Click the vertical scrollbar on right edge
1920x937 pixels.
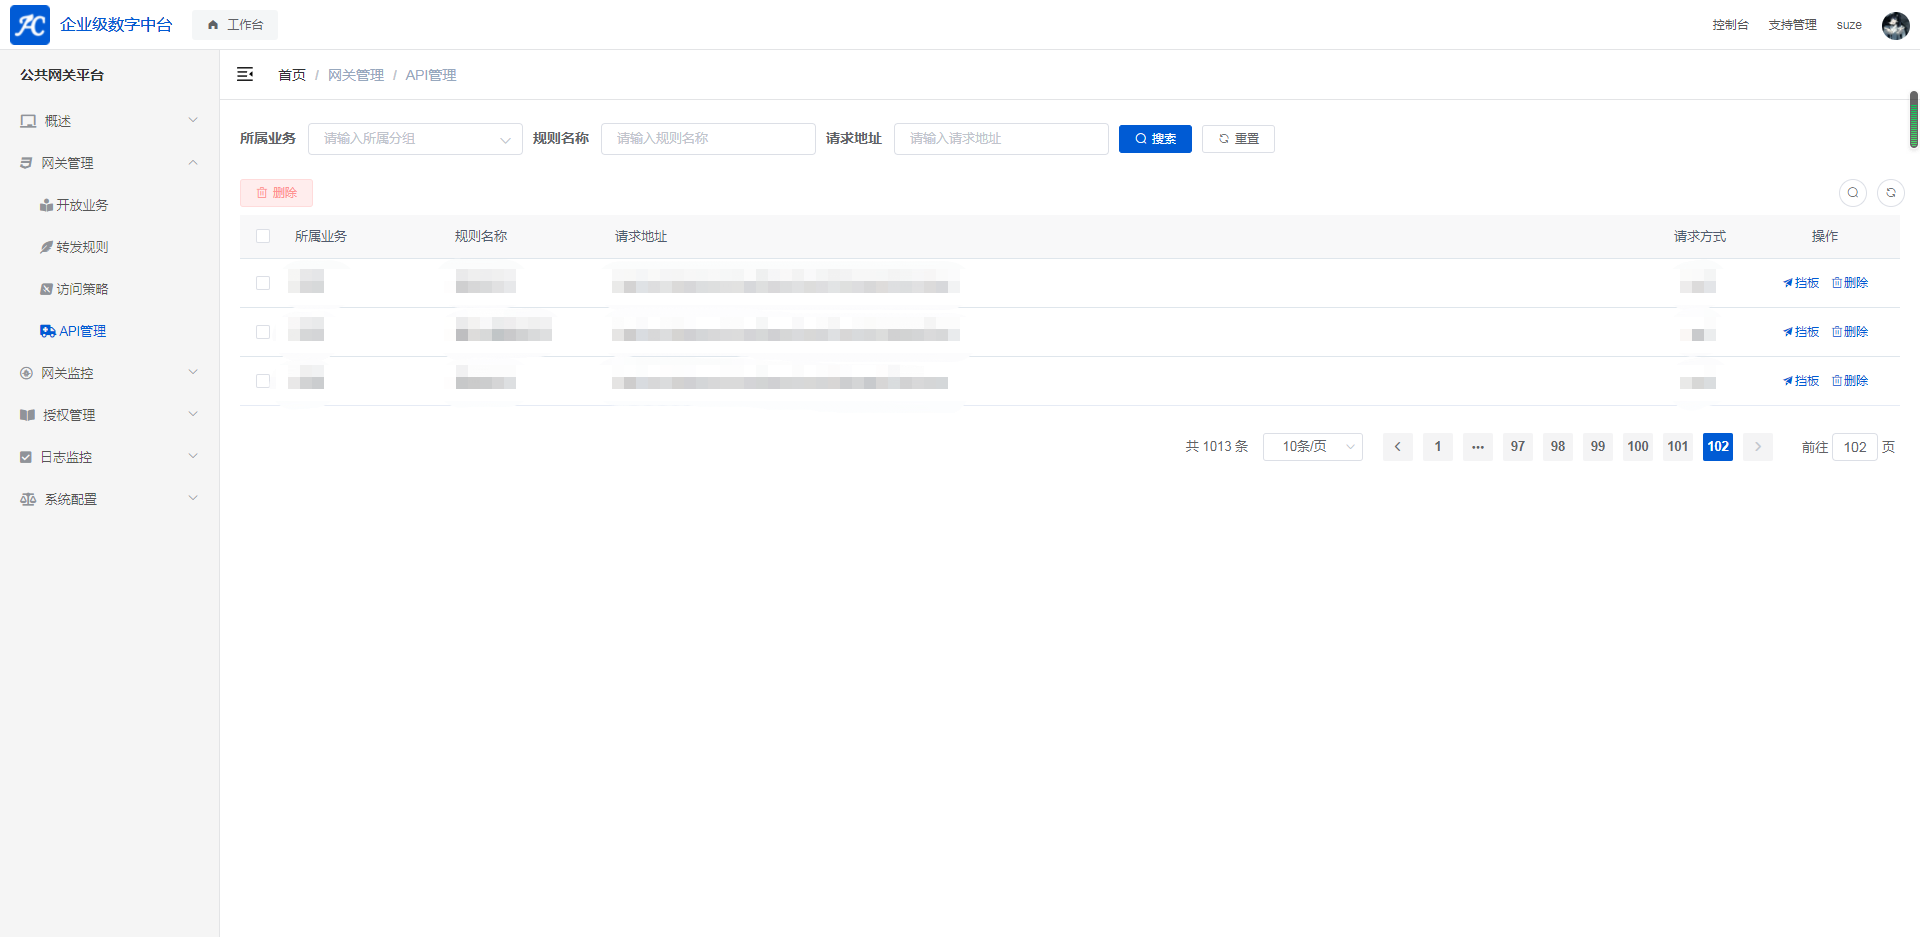click(x=1913, y=120)
